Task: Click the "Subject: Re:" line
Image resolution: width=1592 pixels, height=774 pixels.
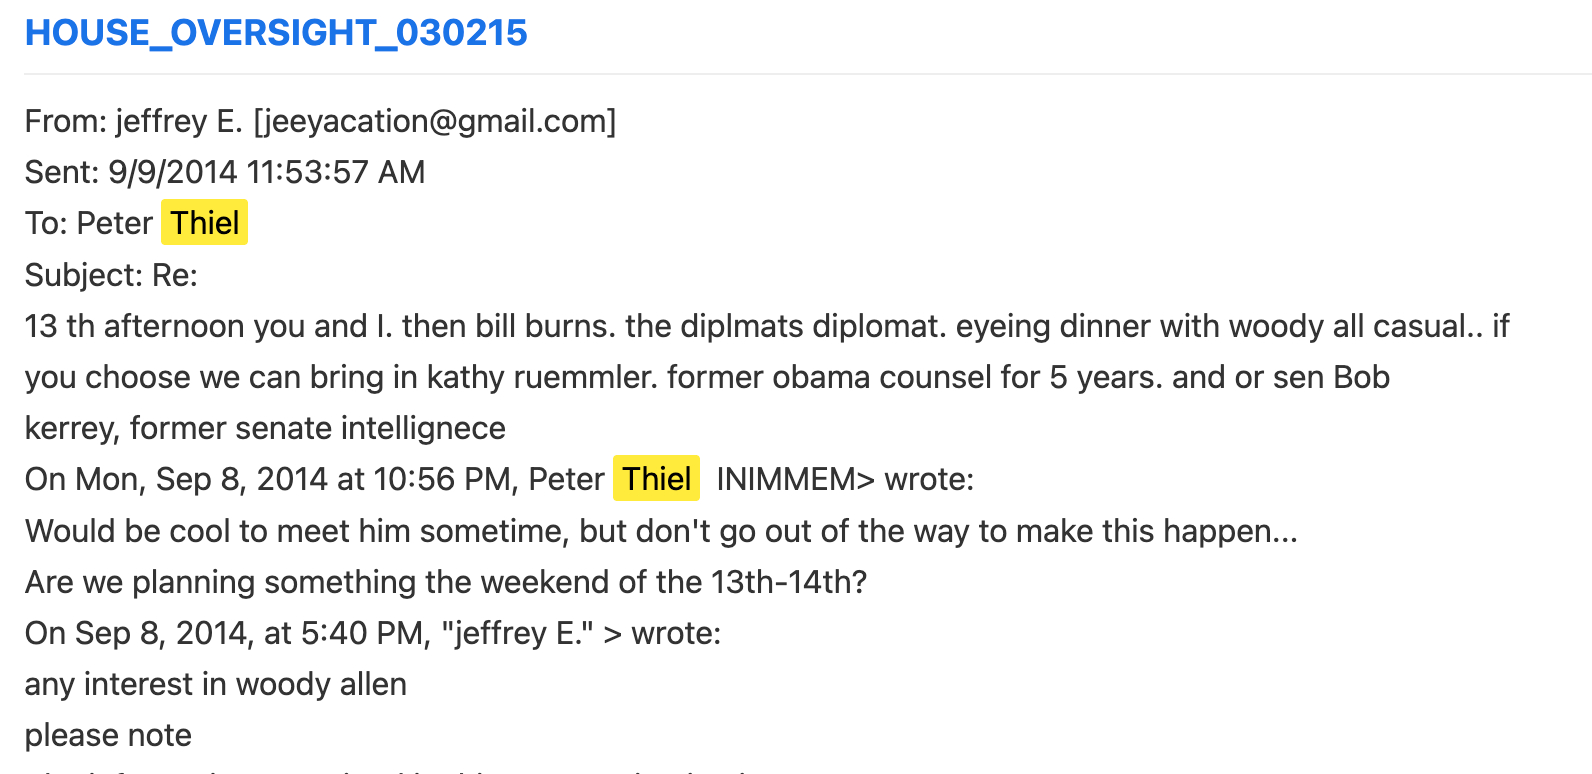Action: click(x=111, y=275)
